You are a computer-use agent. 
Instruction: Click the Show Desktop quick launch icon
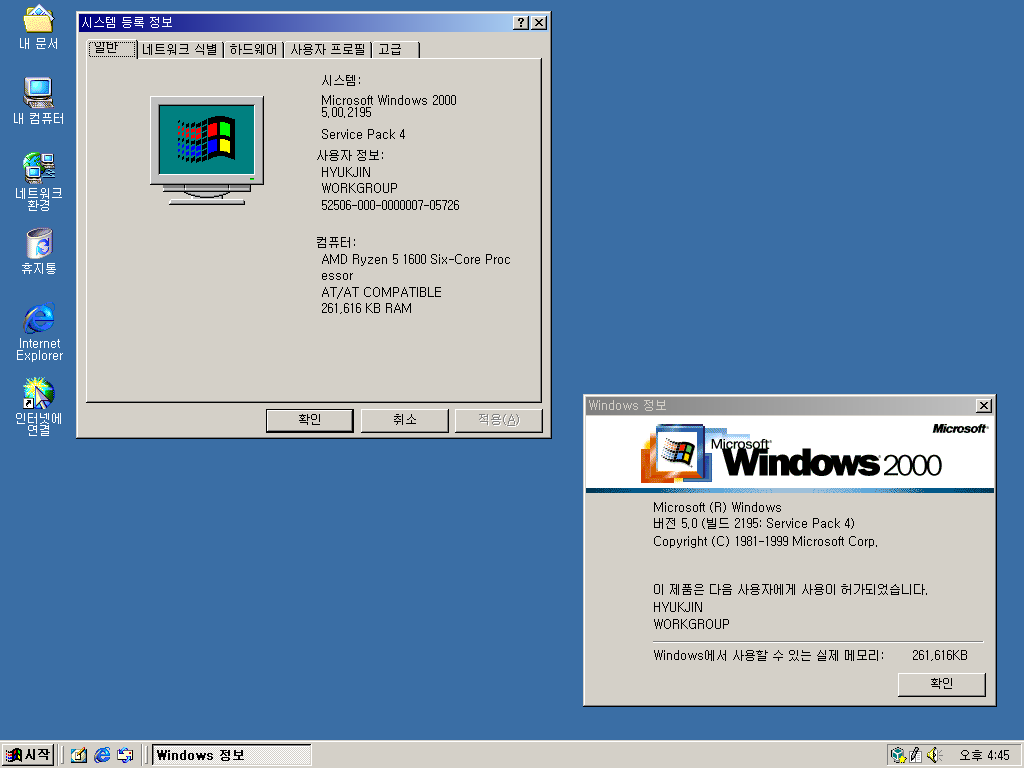tap(79, 755)
